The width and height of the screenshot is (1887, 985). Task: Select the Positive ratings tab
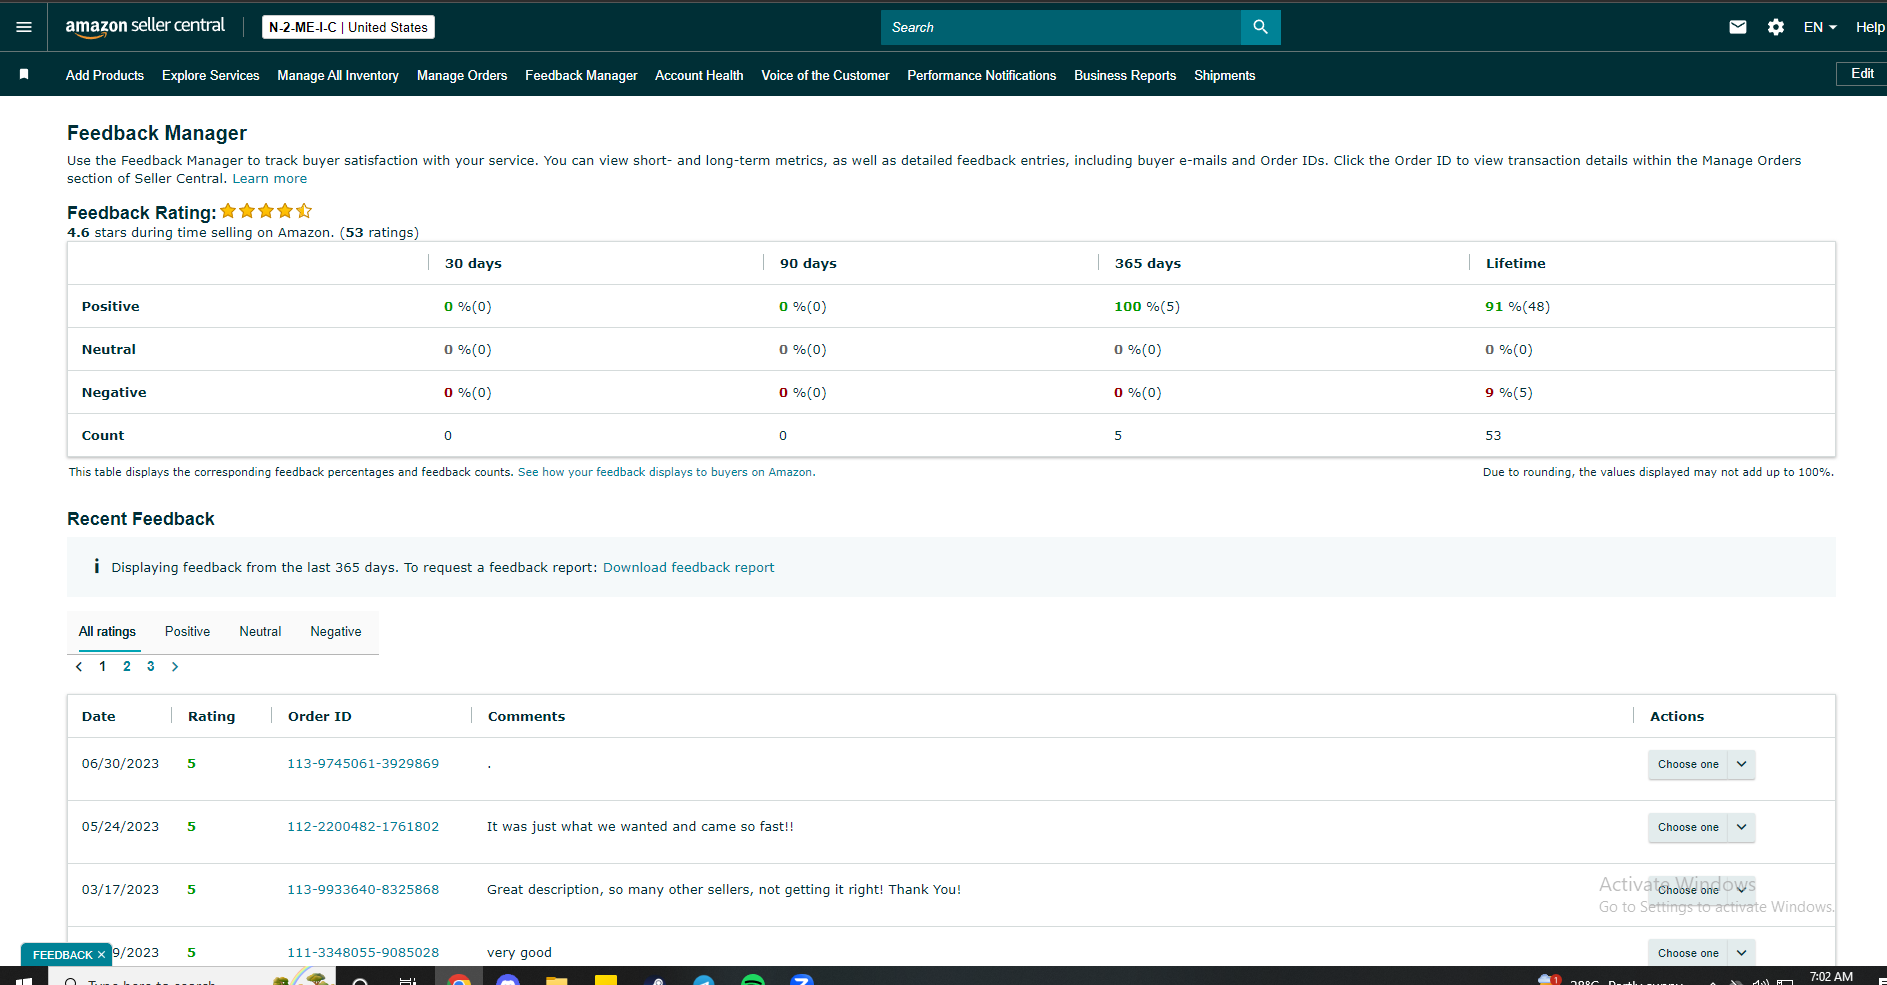tap(187, 631)
